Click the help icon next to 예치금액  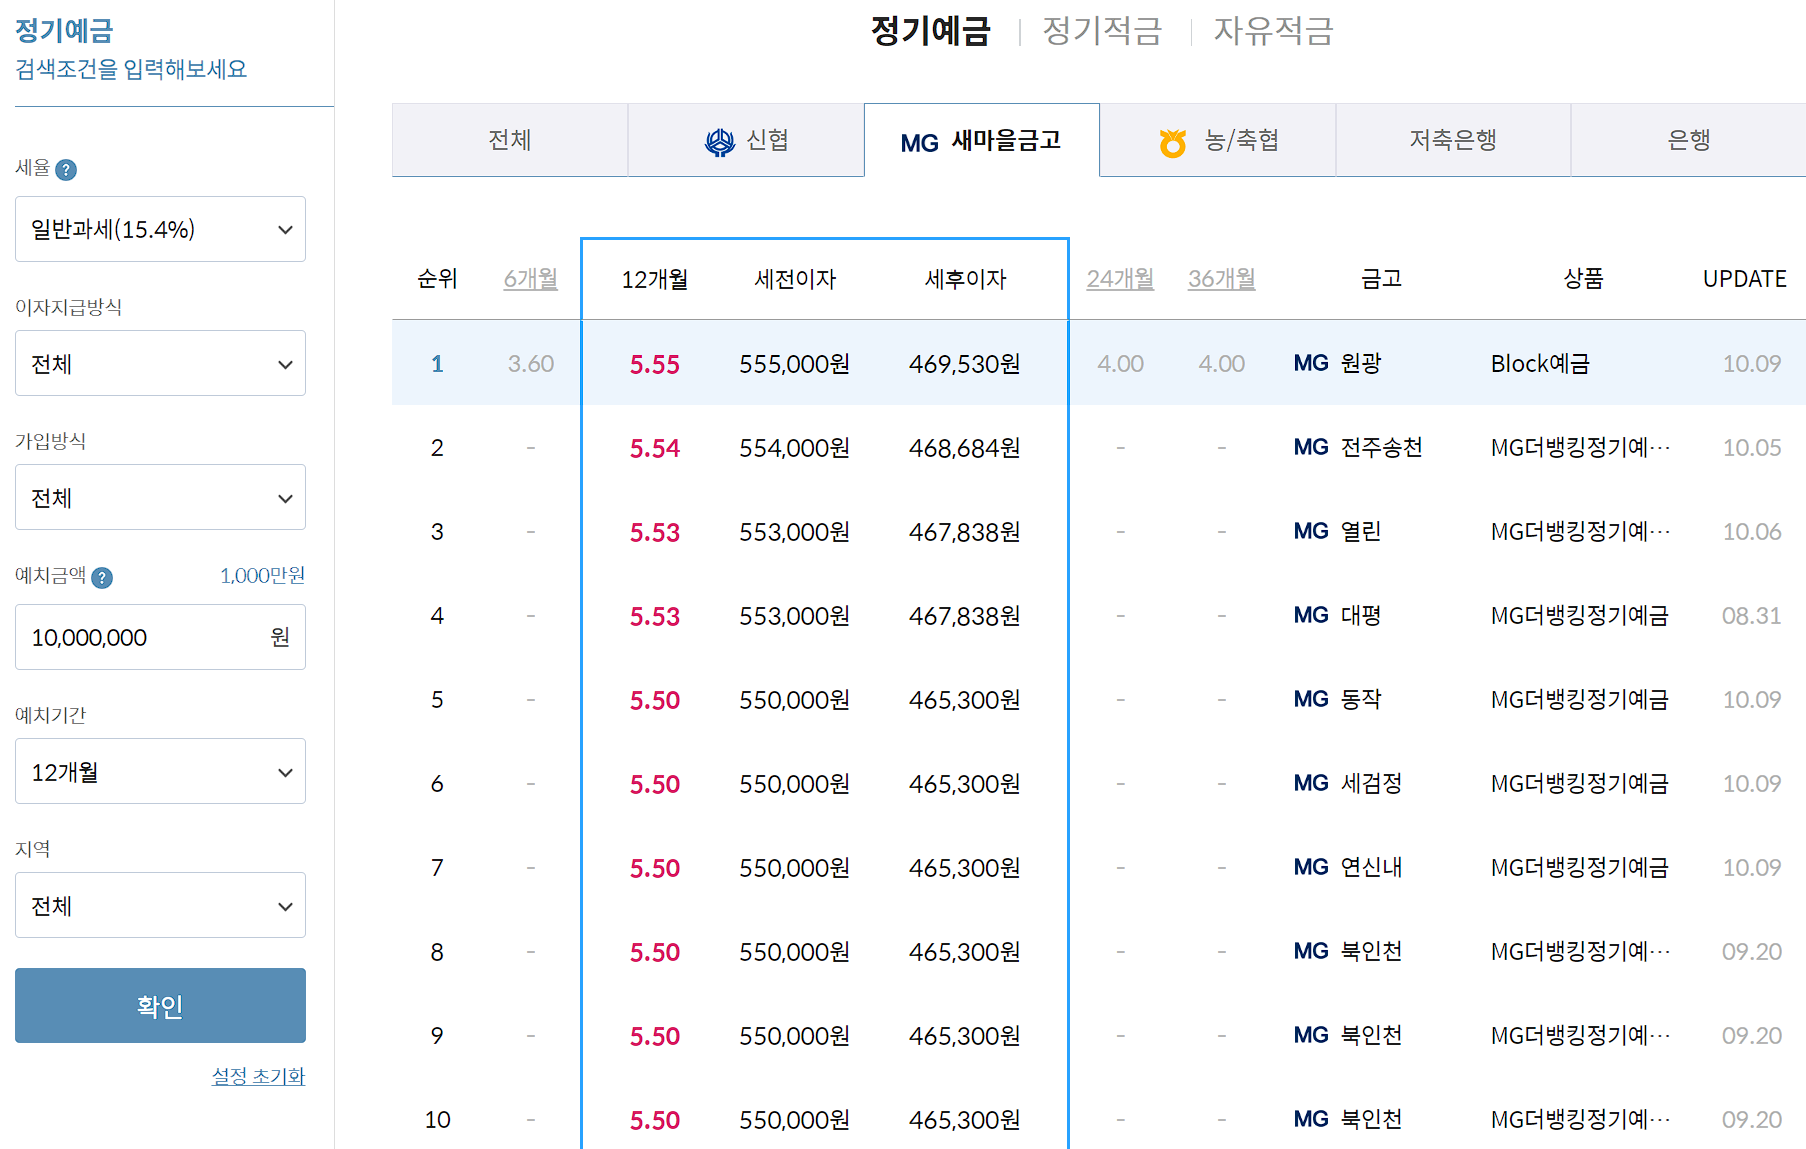(102, 578)
